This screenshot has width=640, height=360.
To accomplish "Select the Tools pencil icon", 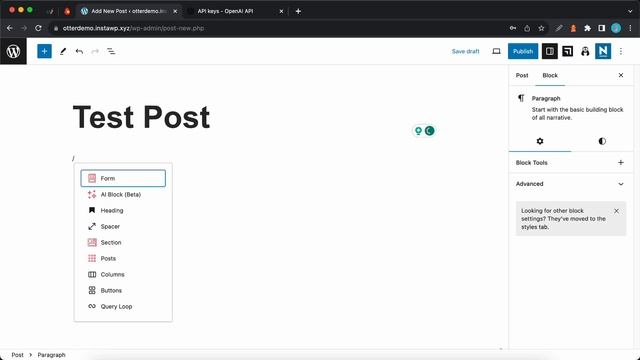I will pyautogui.click(x=63, y=51).
